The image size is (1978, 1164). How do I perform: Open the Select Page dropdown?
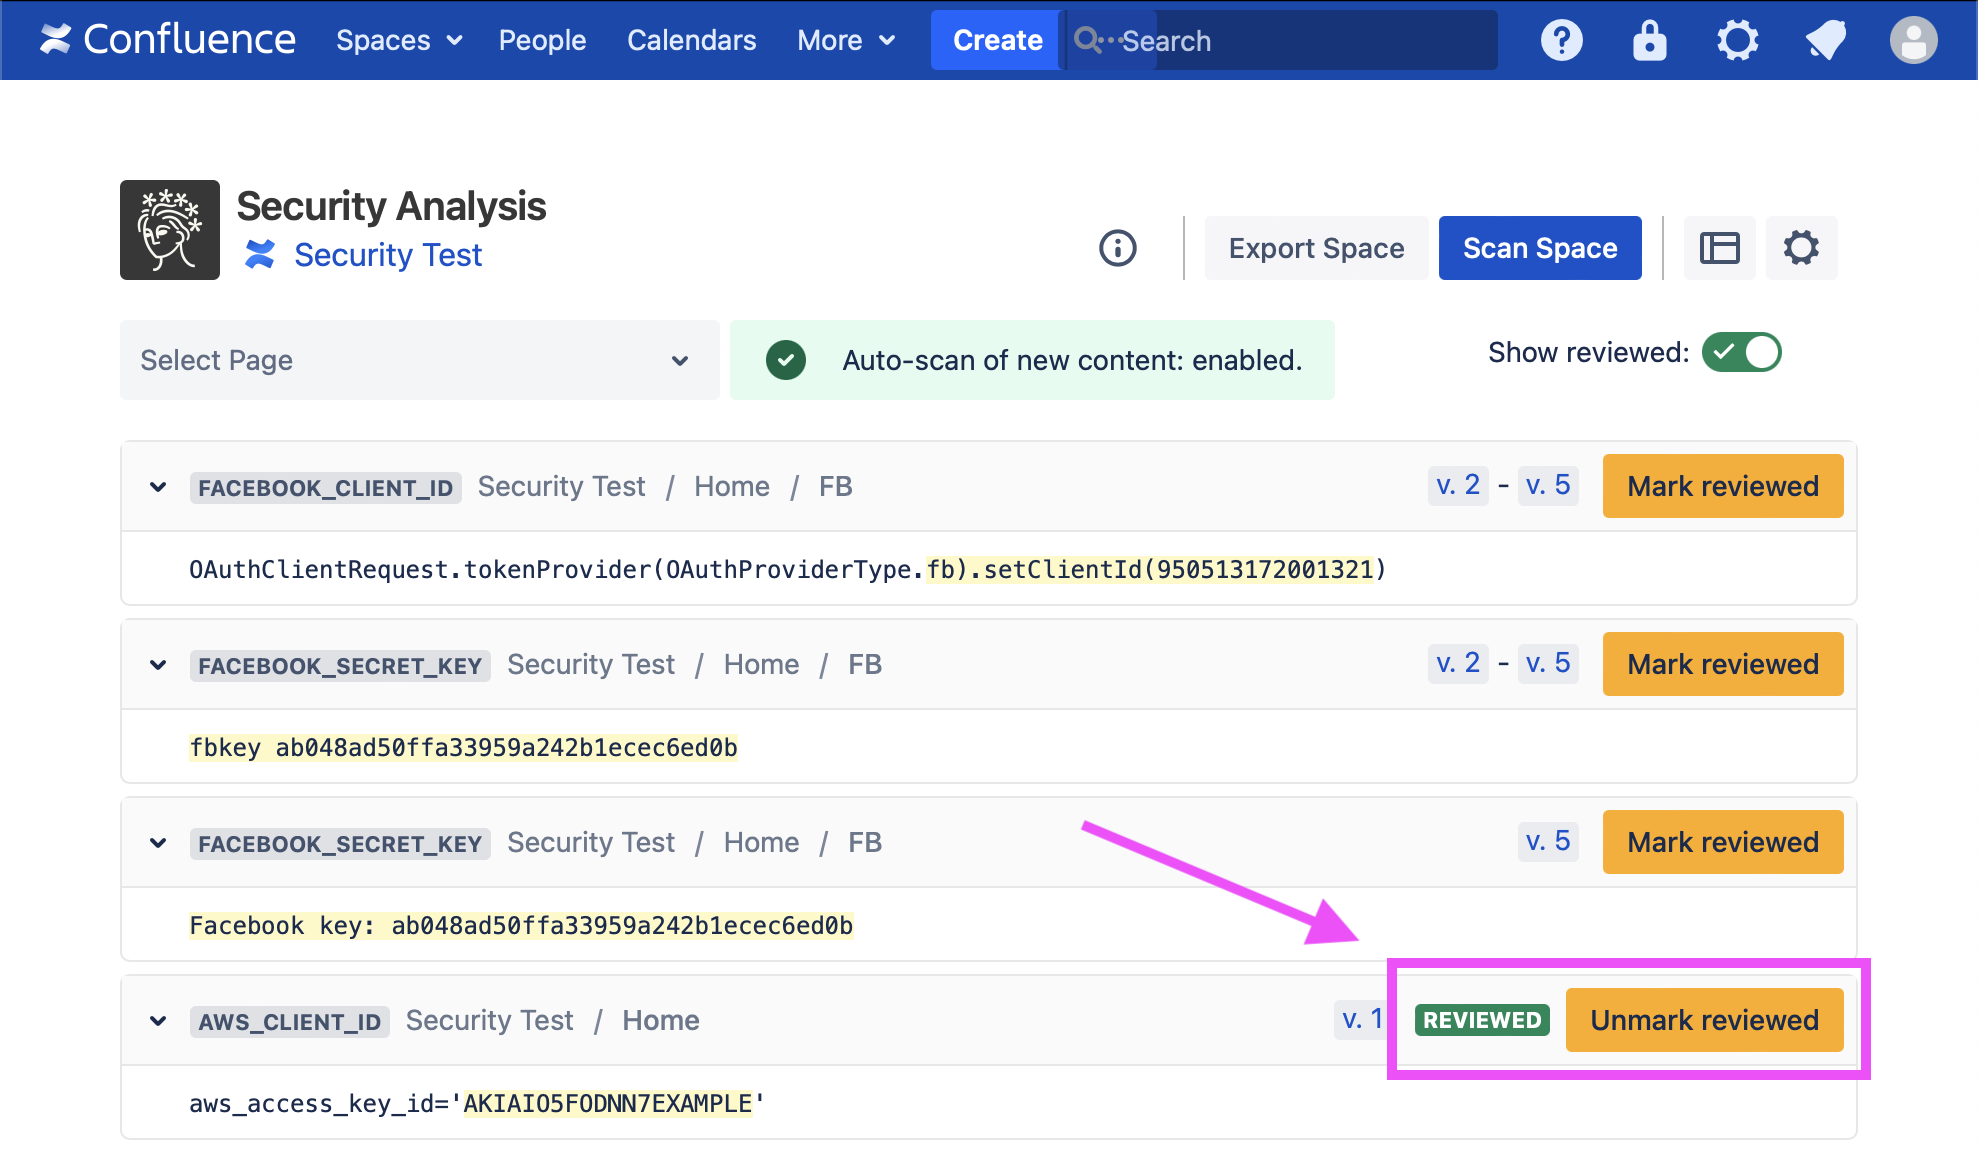tap(419, 360)
